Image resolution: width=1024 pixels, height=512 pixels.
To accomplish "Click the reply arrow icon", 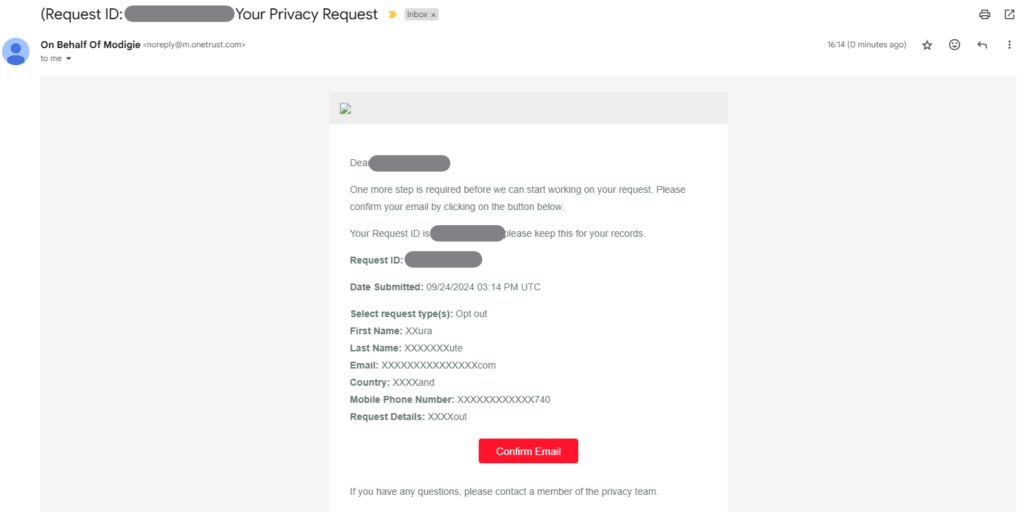I will point(982,45).
